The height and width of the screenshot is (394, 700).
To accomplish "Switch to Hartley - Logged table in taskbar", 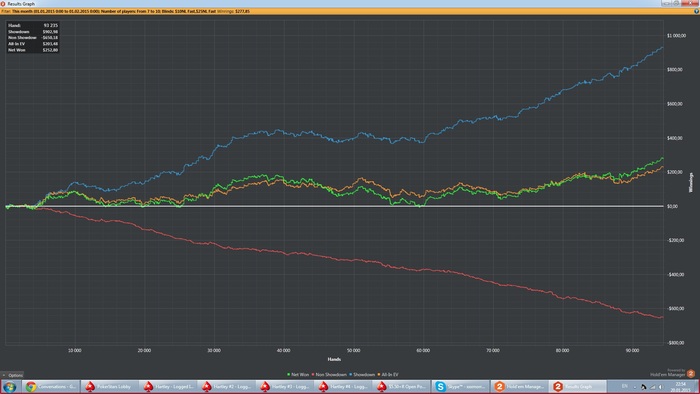I will click(x=168, y=386).
